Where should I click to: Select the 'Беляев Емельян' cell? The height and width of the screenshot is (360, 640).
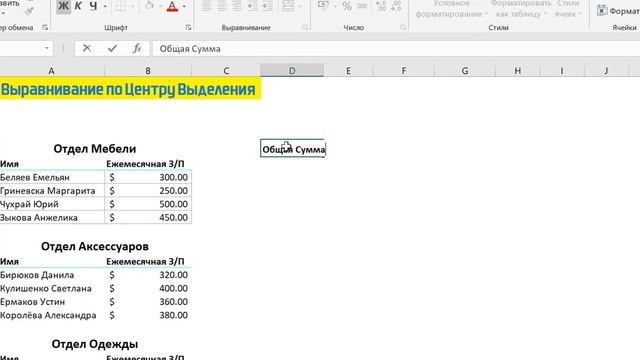point(52,177)
